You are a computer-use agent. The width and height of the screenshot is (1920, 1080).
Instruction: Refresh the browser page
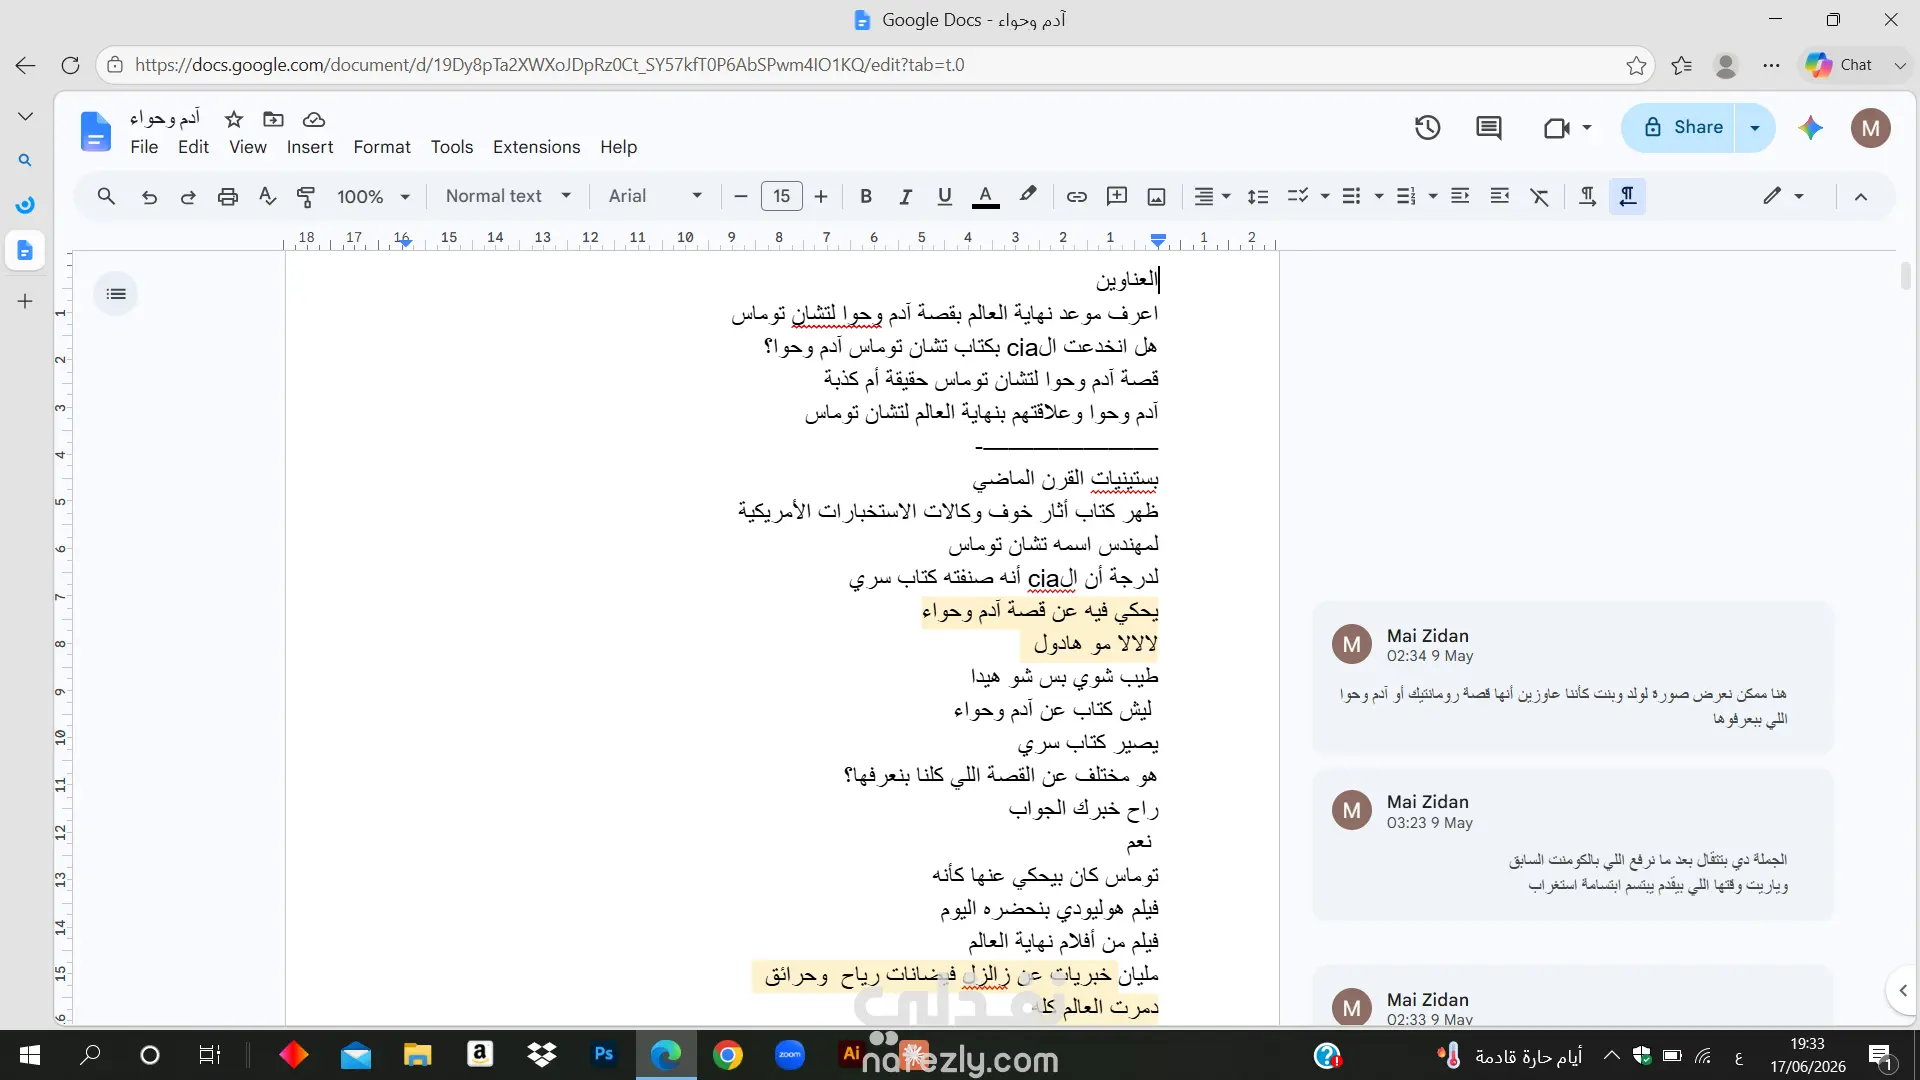coord(70,65)
